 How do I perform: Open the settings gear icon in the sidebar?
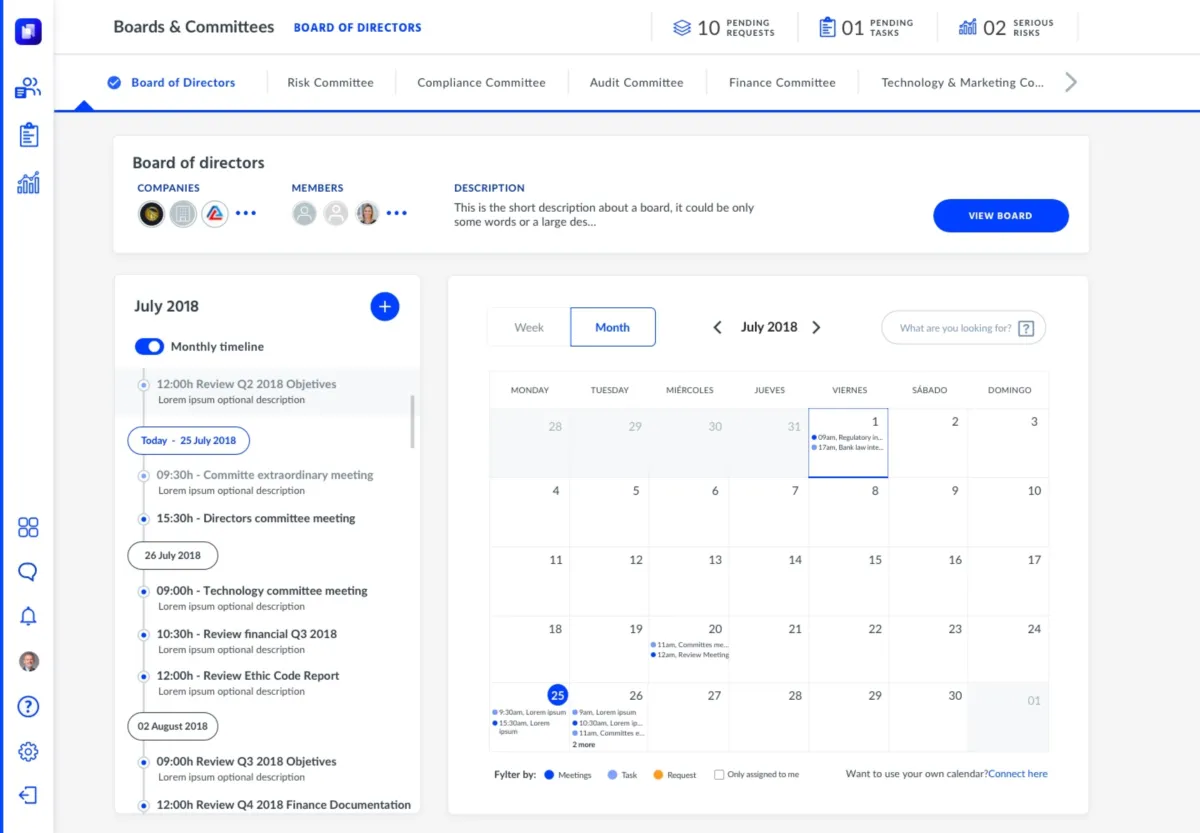point(28,751)
